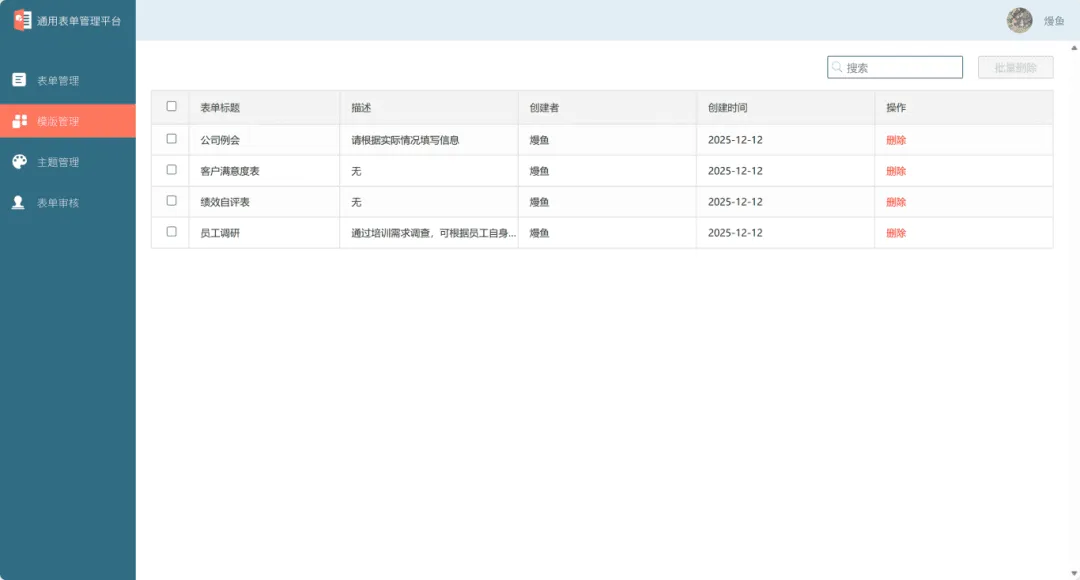Click the magnifier icon in search box
The width and height of the screenshot is (1080, 580).
click(837, 67)
